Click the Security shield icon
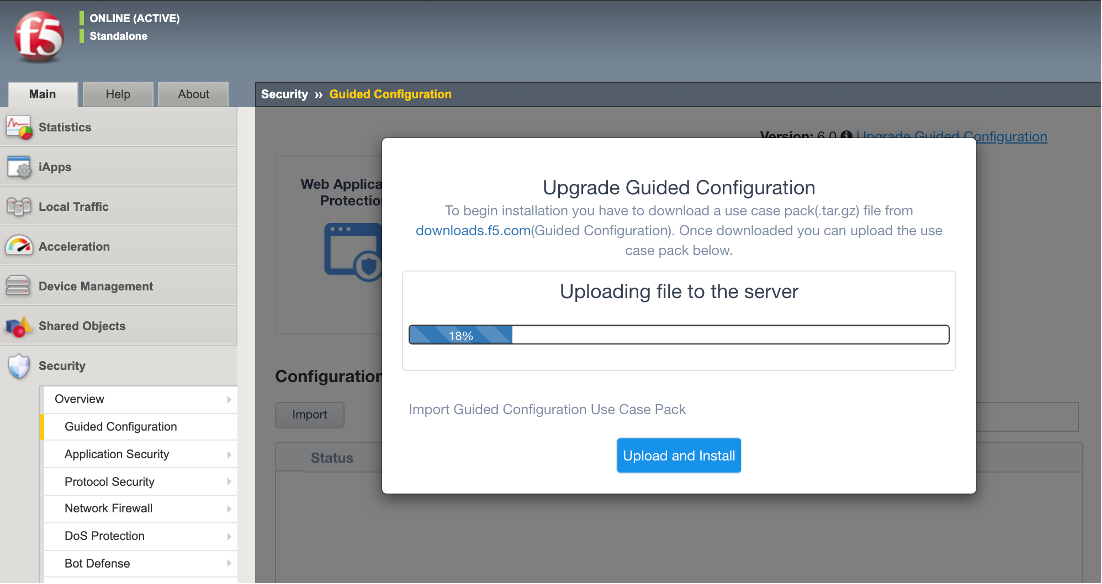 pos(19,365)
